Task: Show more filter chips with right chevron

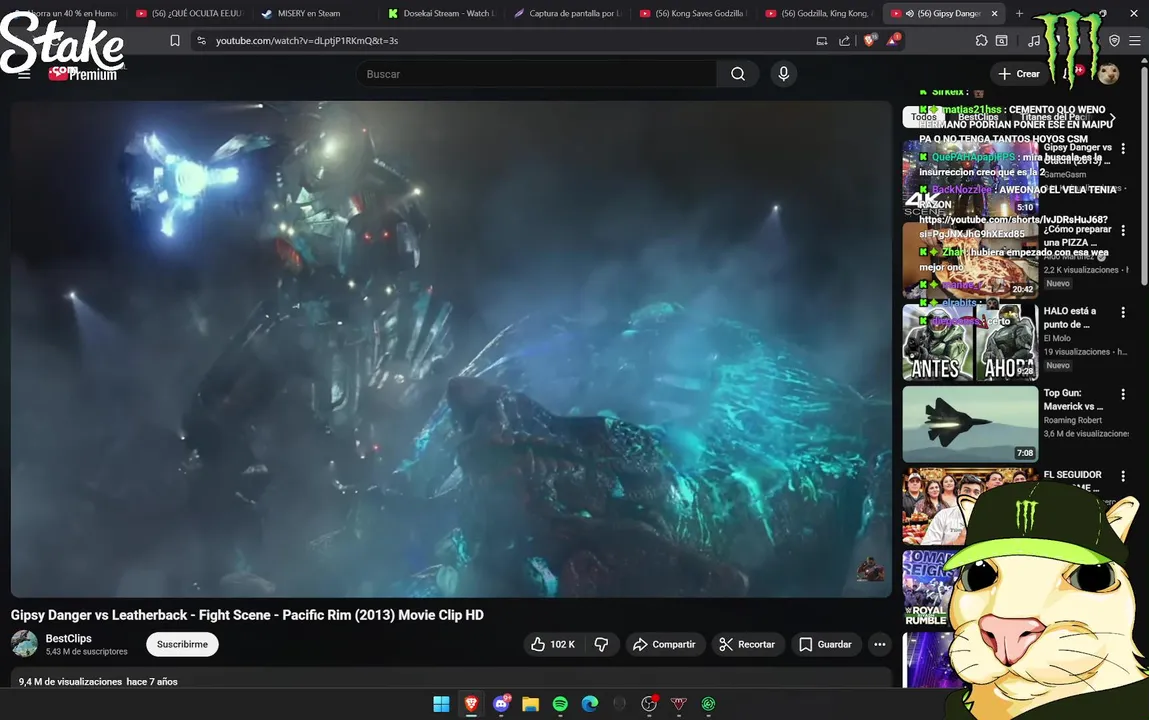Action: tap(1112, 117)
